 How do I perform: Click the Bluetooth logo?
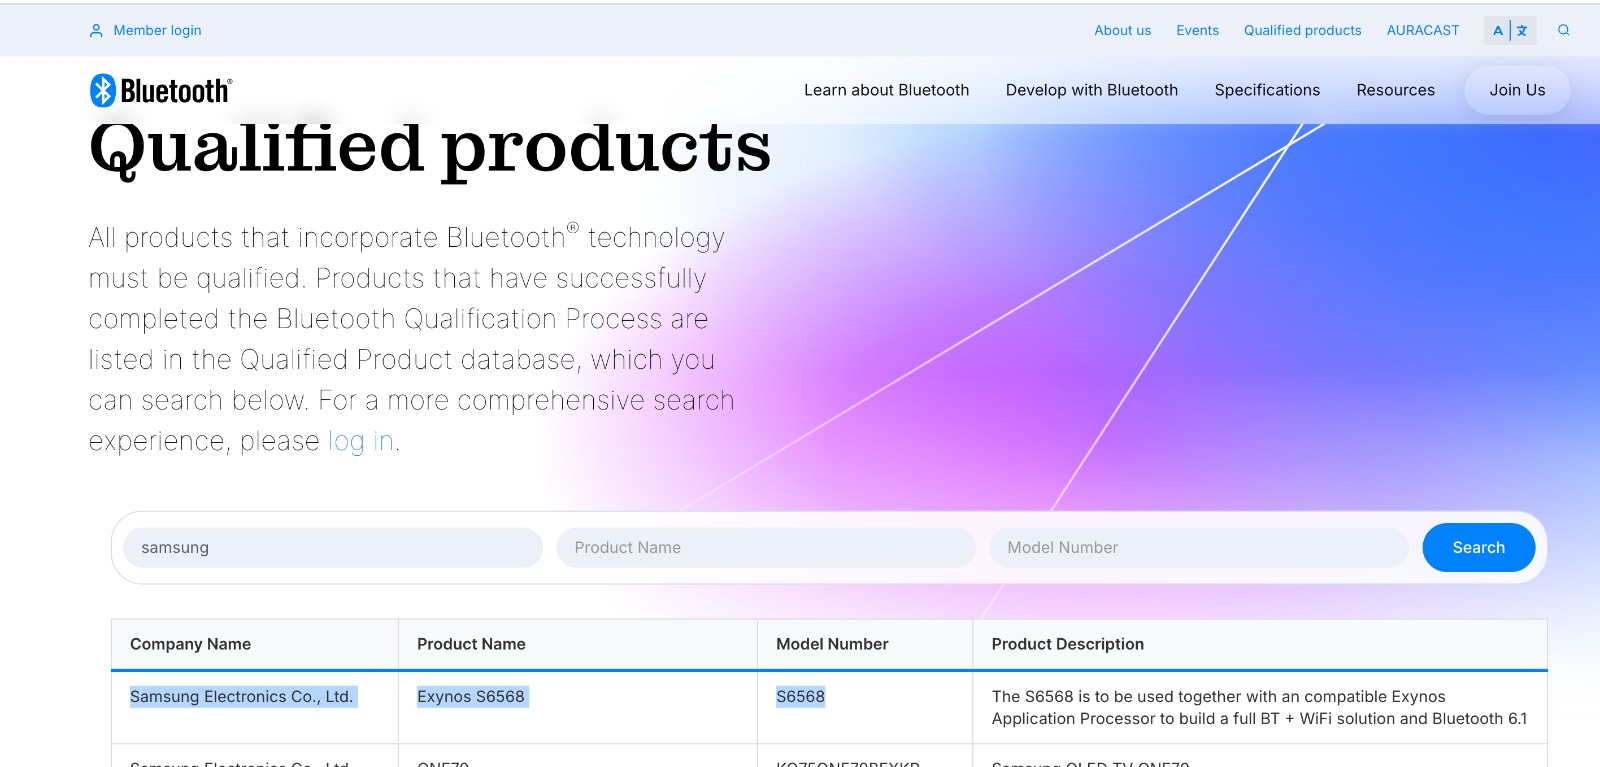pyautogui.click(x=161, y=90)
